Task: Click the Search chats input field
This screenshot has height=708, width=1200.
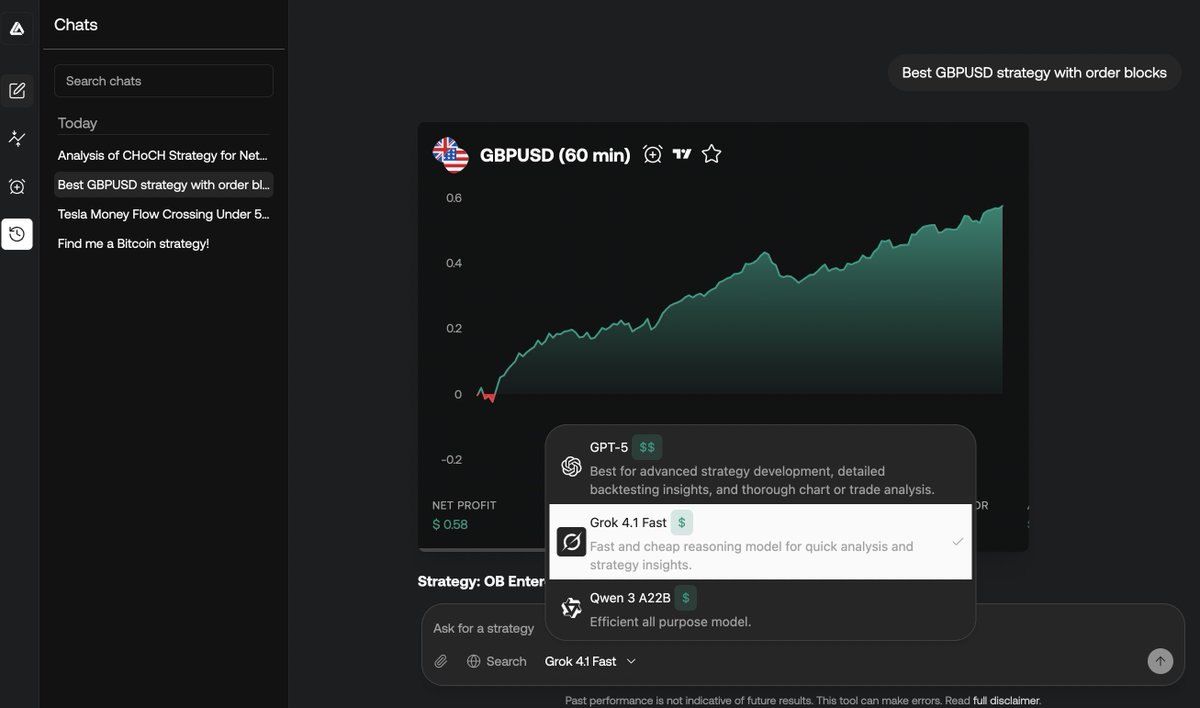Action: [163, 81]
